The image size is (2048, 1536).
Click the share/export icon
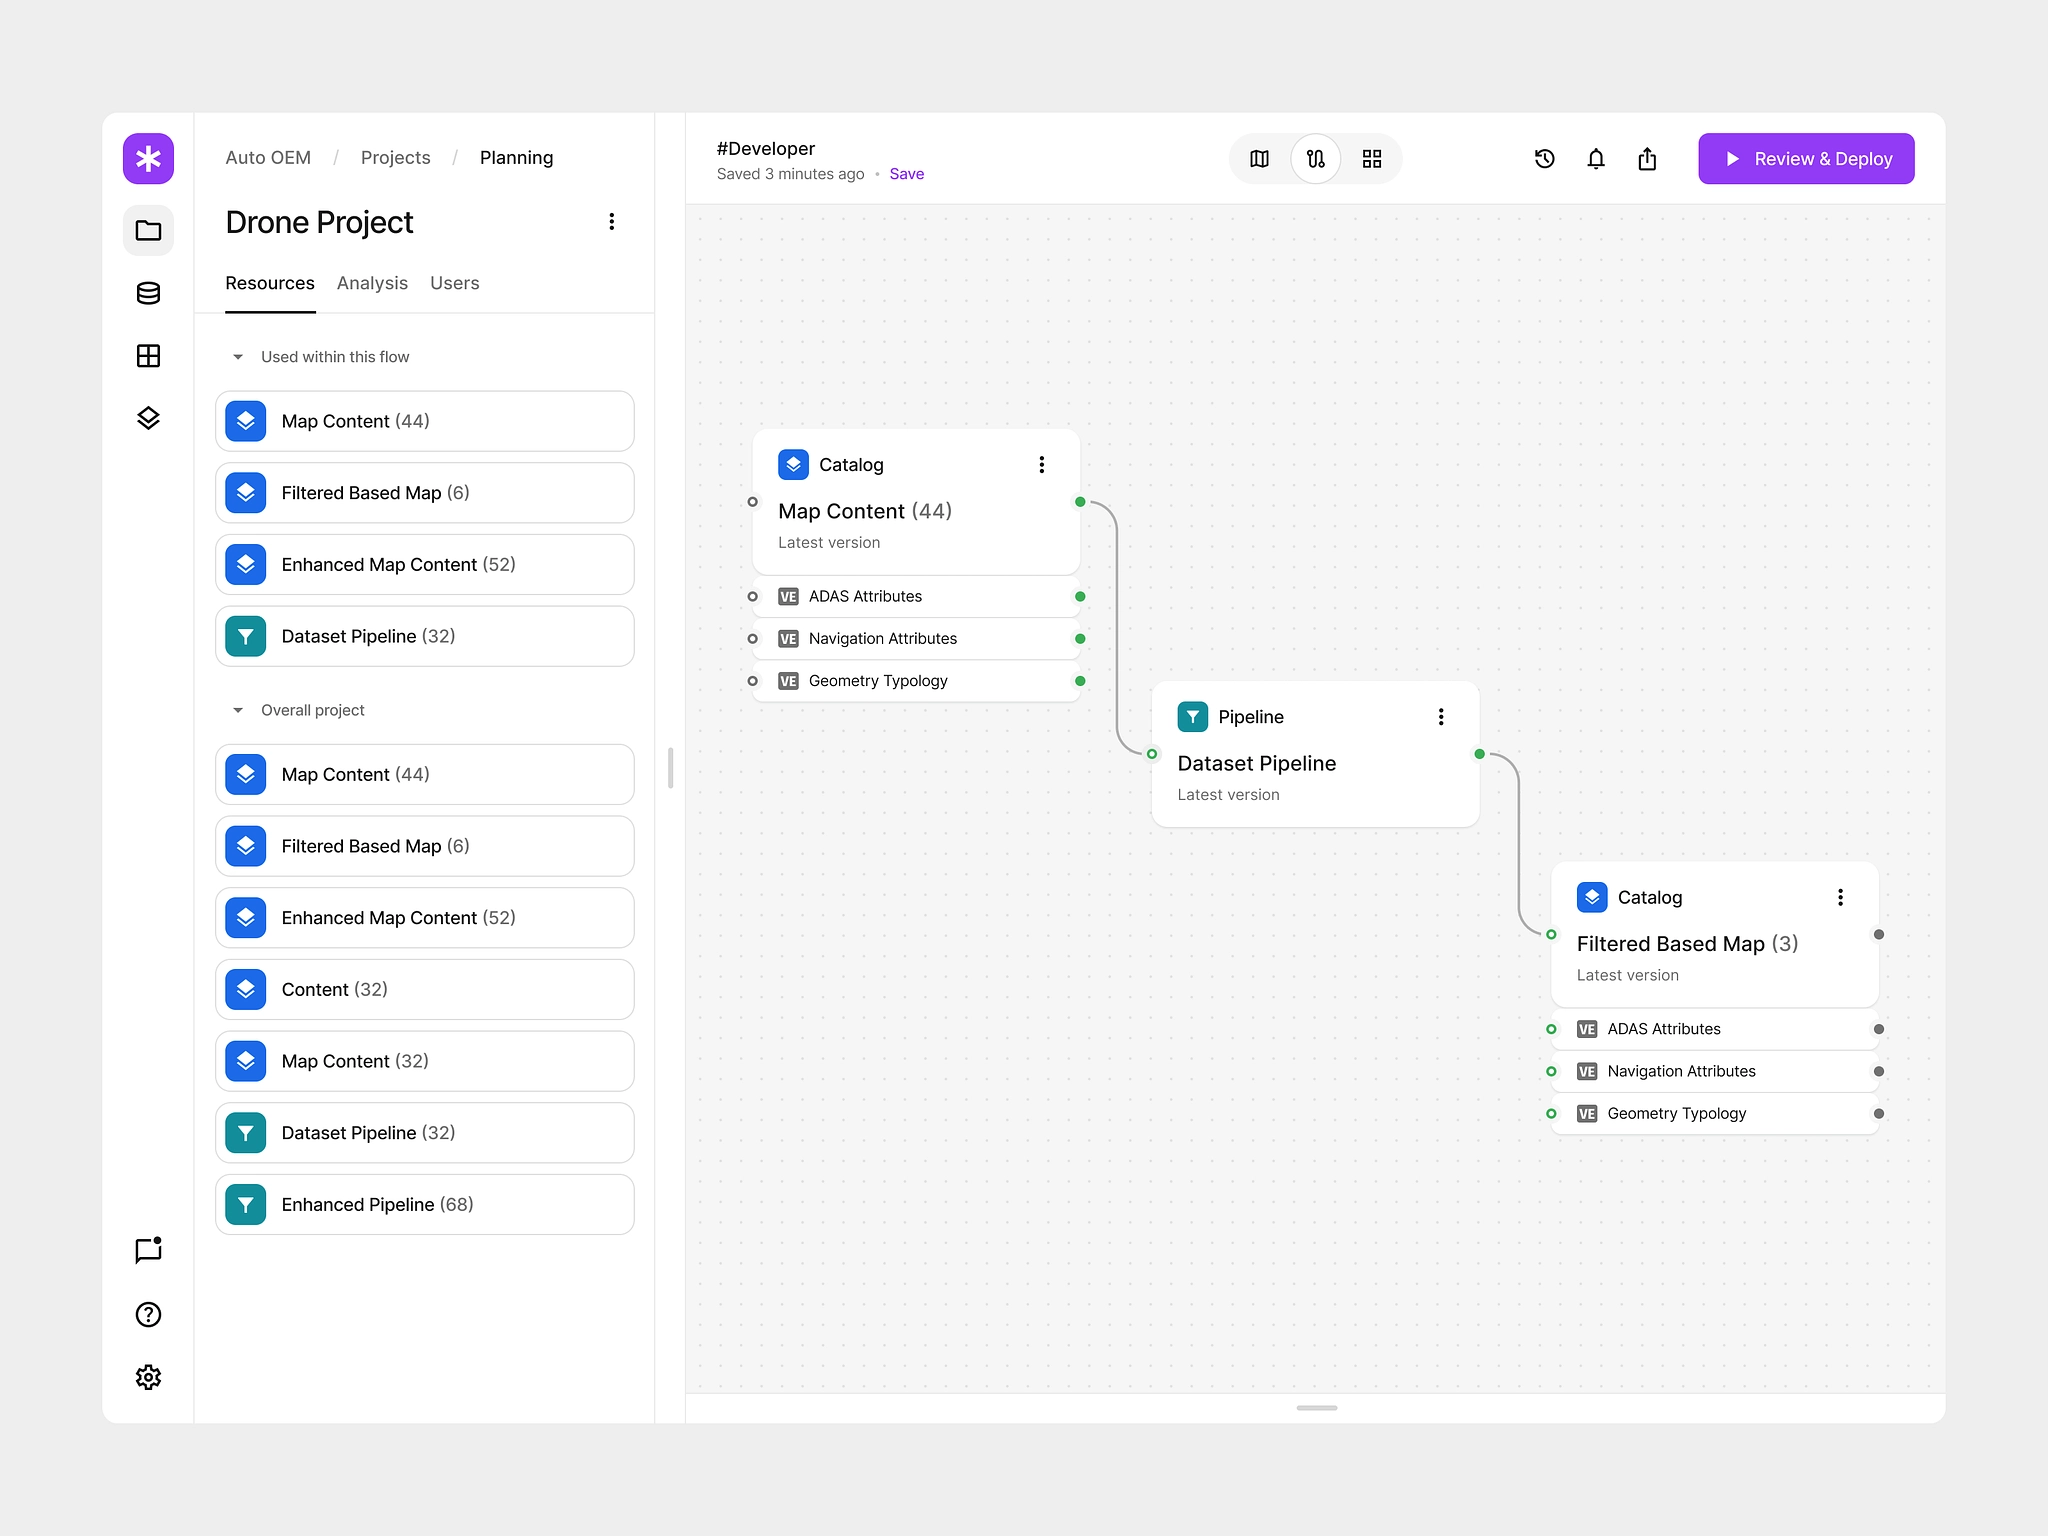tap(1647, 158)
